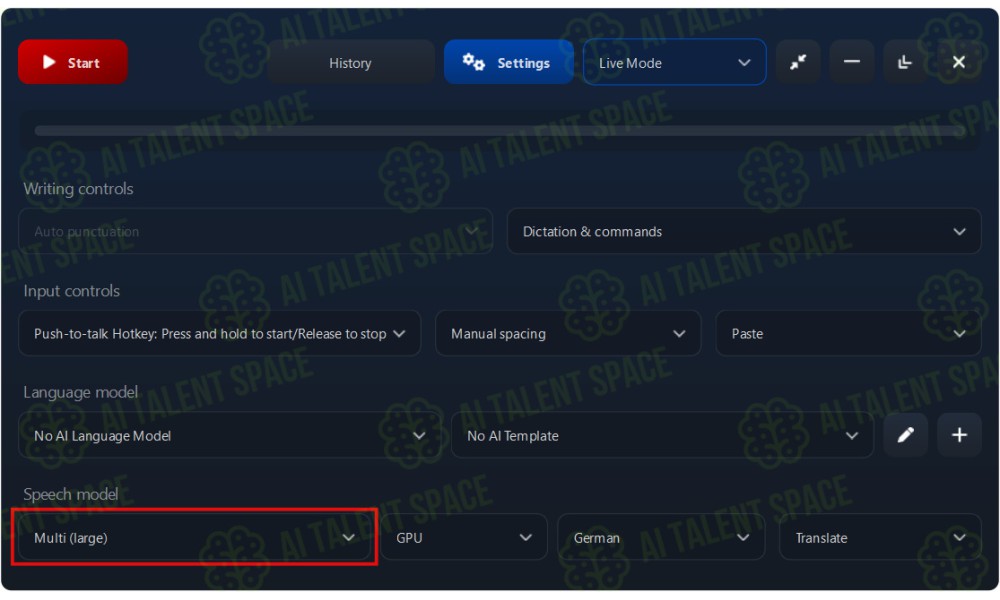Click the pencil edit template icon
Viewport: 1000px width, 600px height.
coord(905,435)
